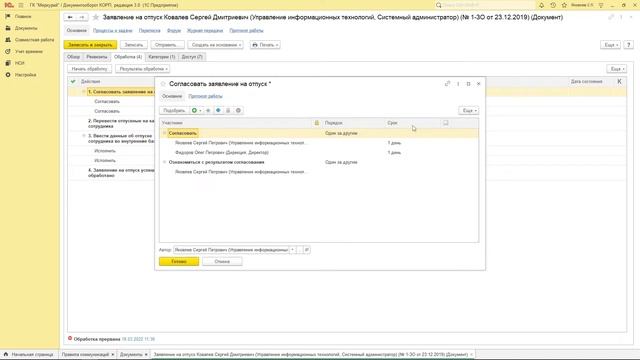Click the lock column header icon
Image resolution: width=640 pixels, height=360 pixels.
[x=317, y=123]
